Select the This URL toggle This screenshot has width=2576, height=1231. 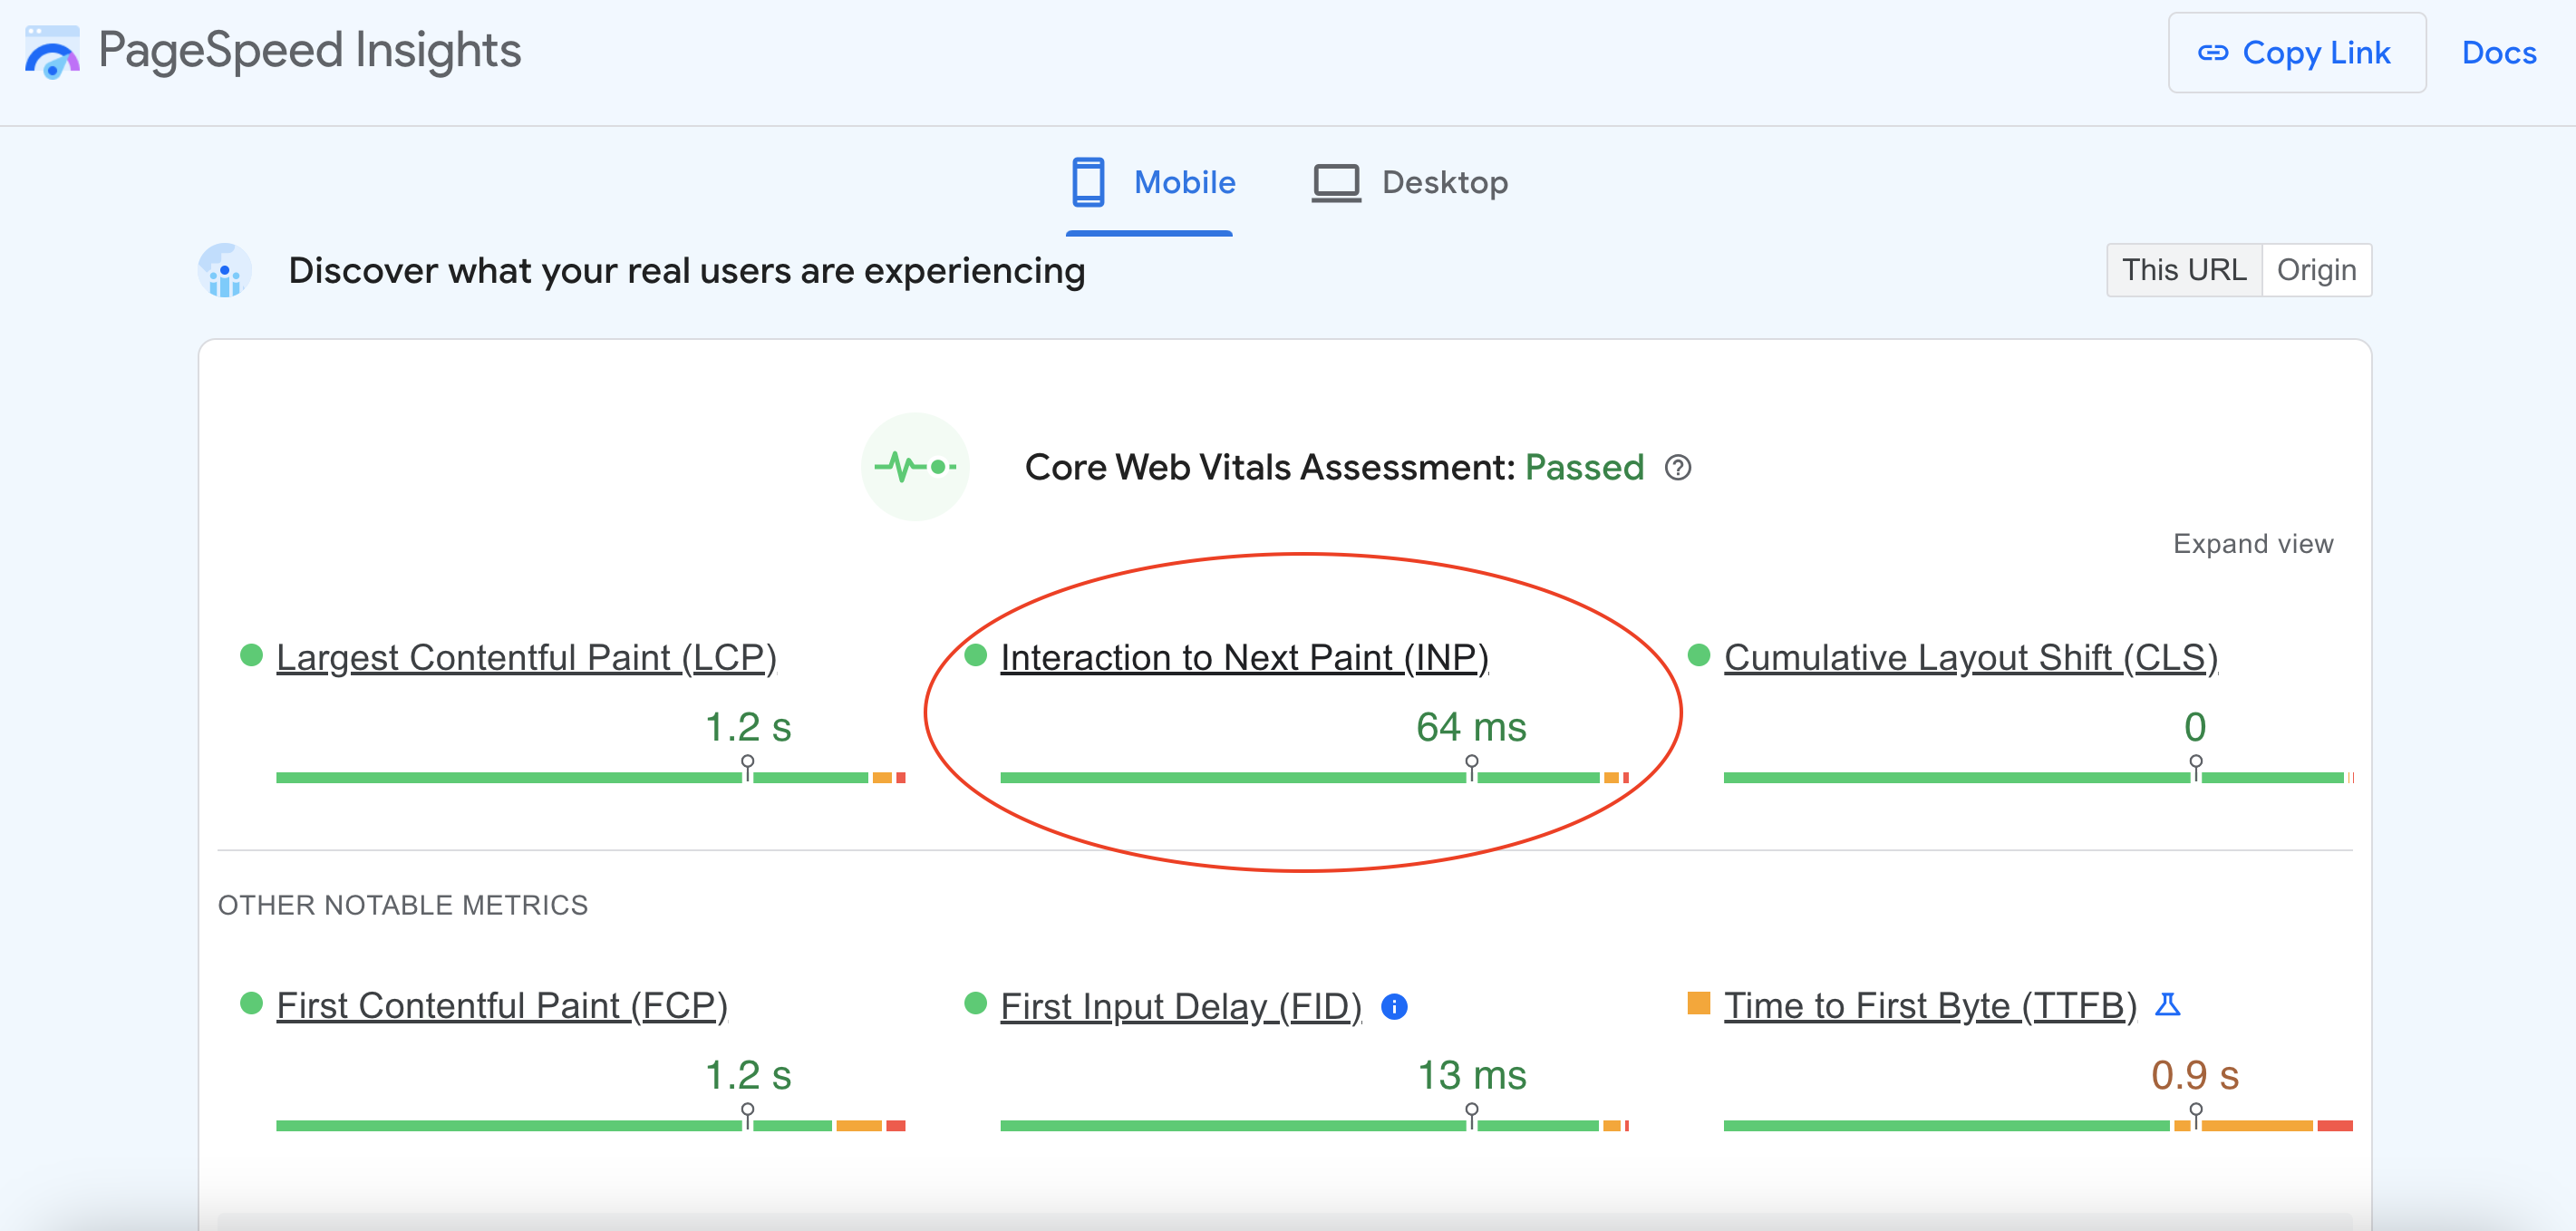click(2184, 270)
